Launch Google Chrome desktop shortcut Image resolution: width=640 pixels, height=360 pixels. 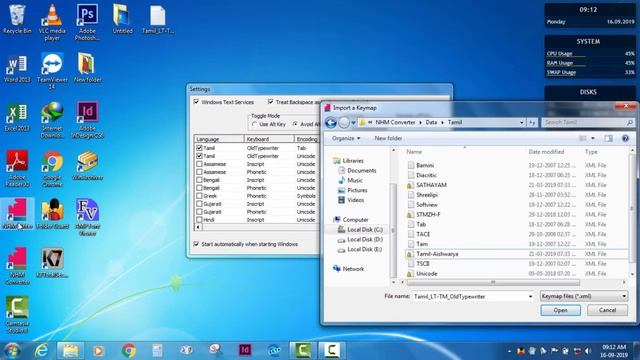click(x=52, y=169)
